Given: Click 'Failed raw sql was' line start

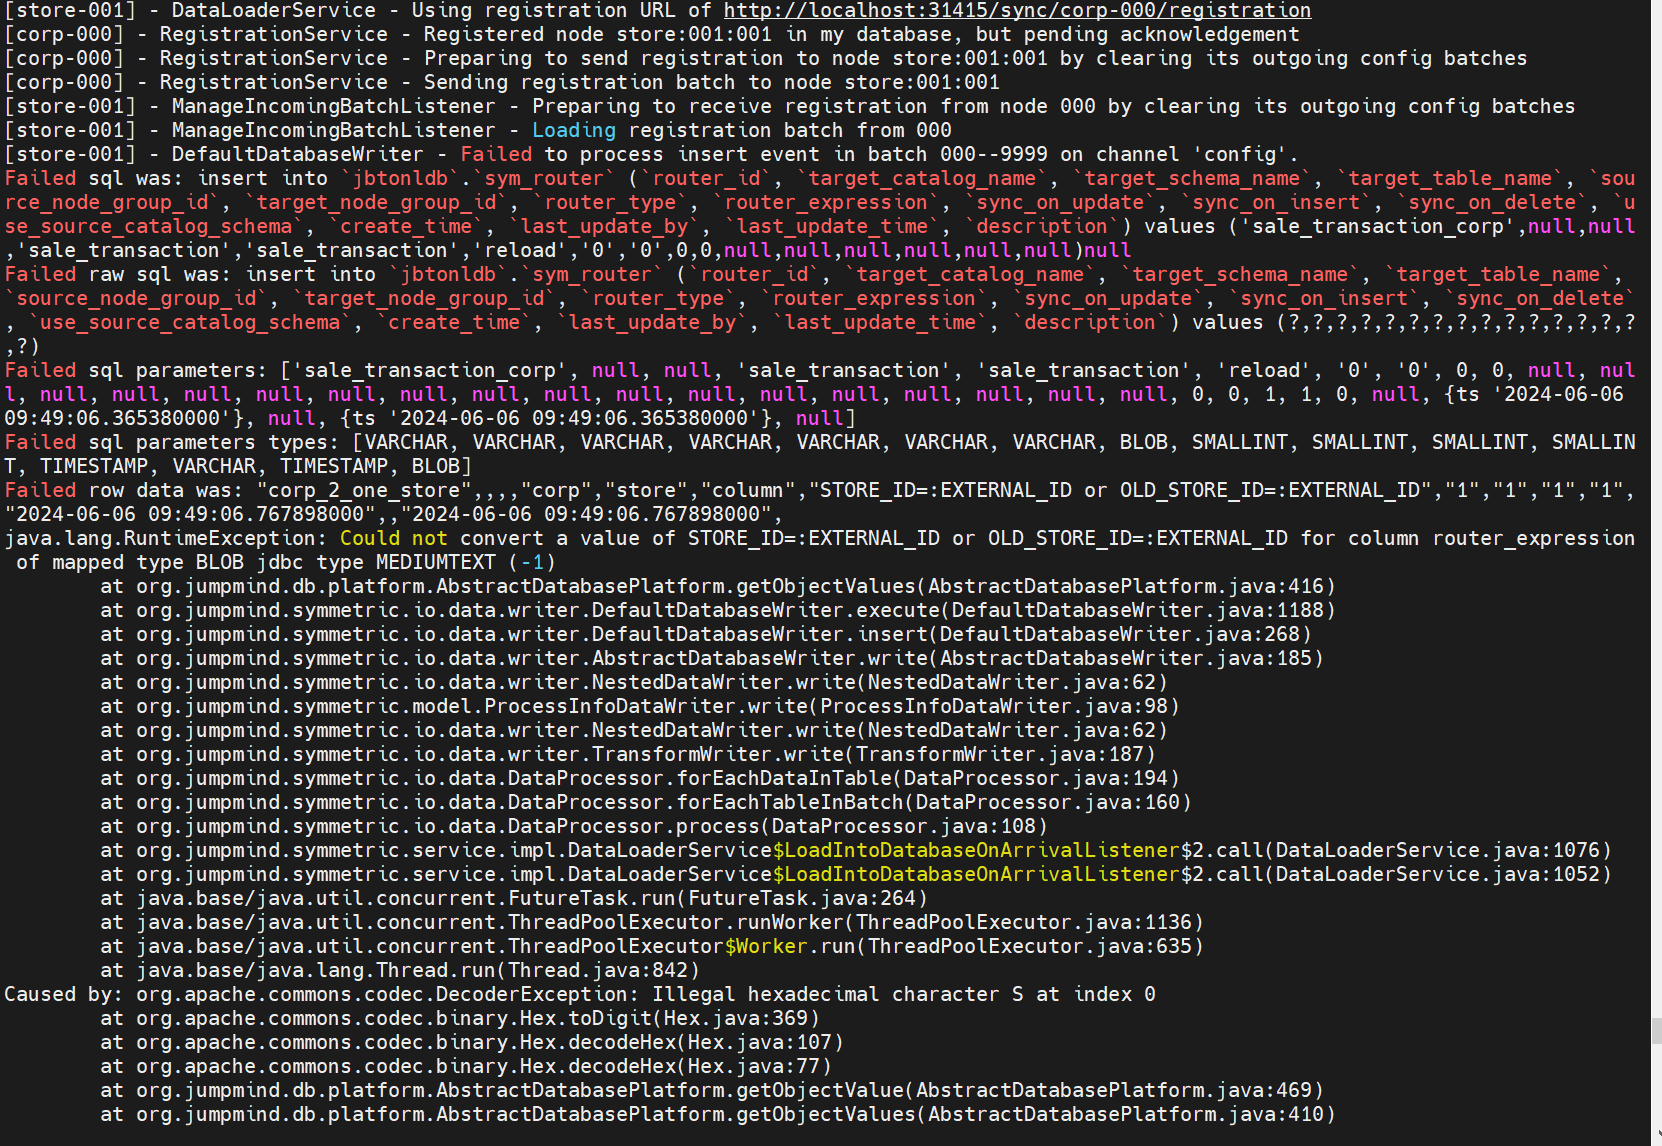Looking at the screenshot, I should [40, 275].
